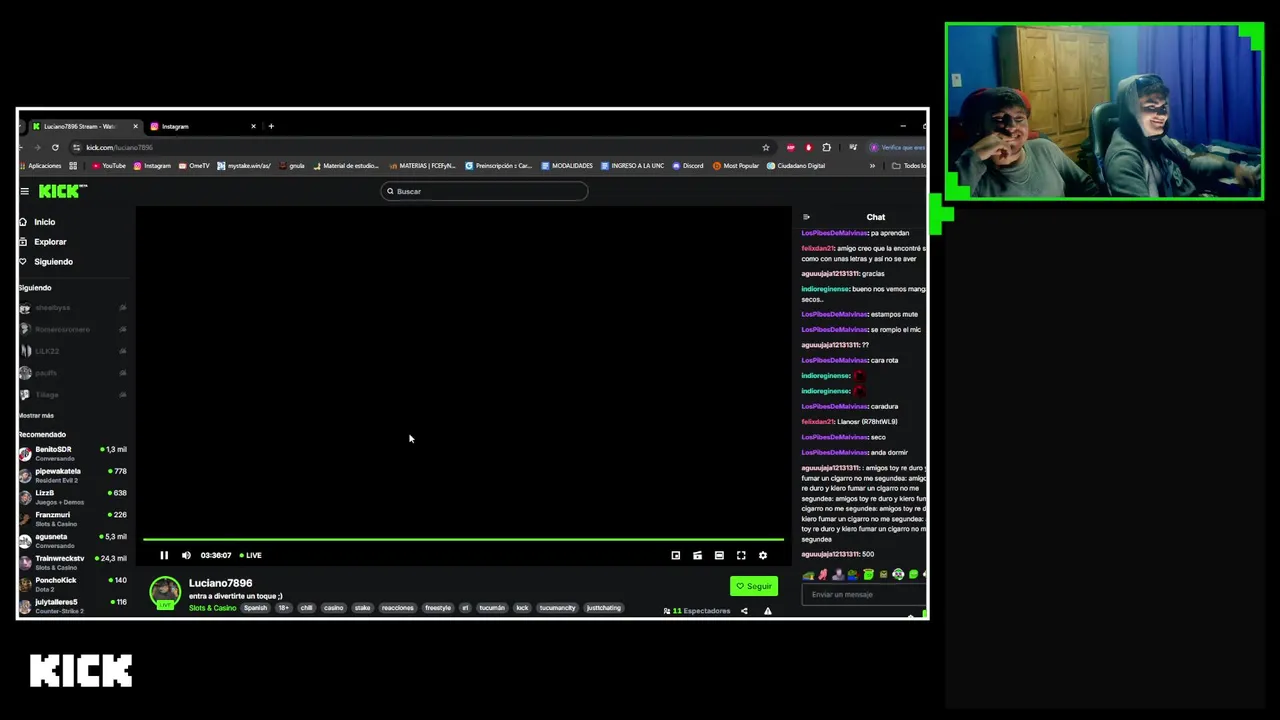Follow the channel with Seguir button
This screenshot has height=720, width=1280.
(x=754, y=586)
